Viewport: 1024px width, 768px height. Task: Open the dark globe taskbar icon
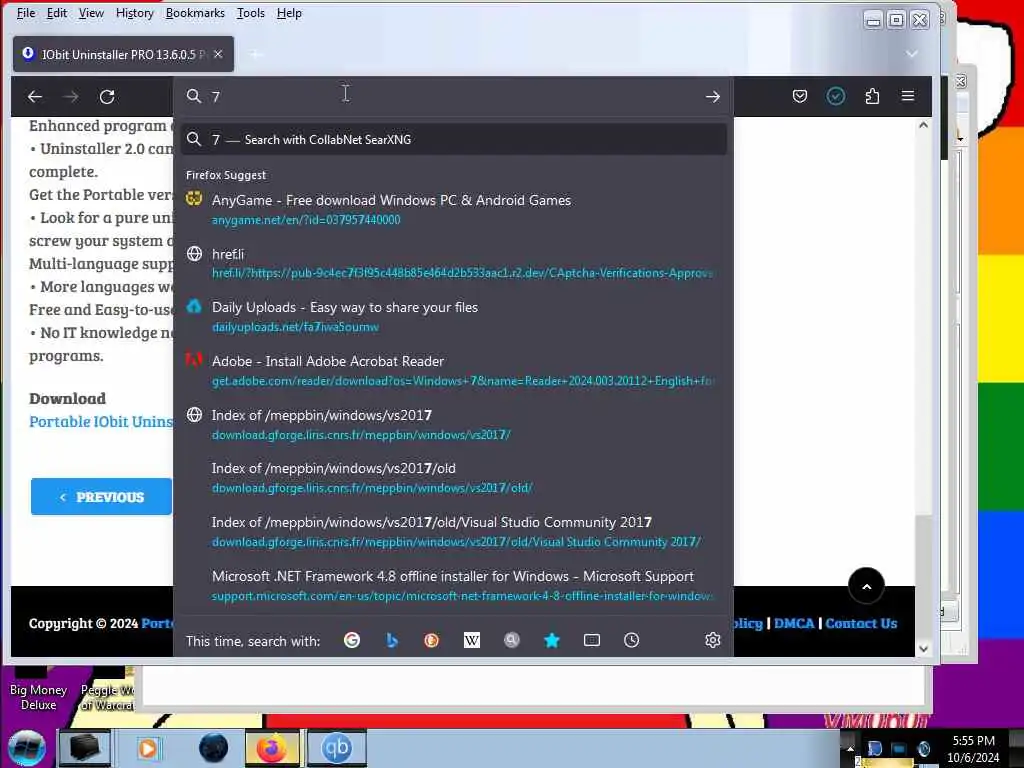(x=214, y=748)
